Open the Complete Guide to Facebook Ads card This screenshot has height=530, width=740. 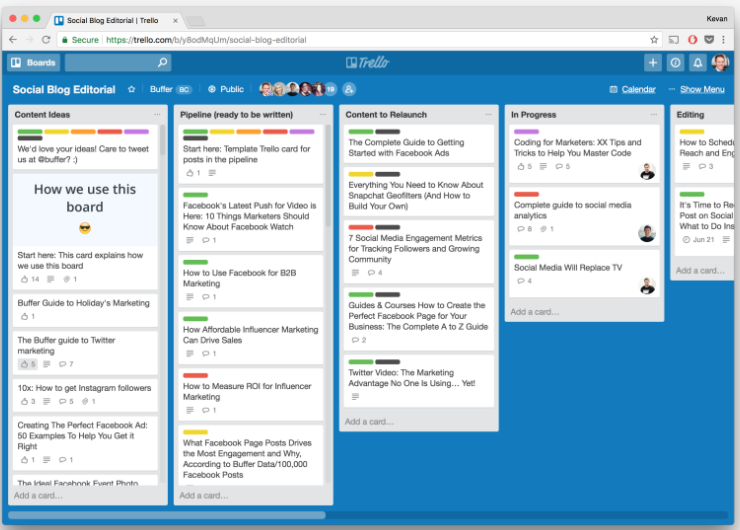[419, 144]
